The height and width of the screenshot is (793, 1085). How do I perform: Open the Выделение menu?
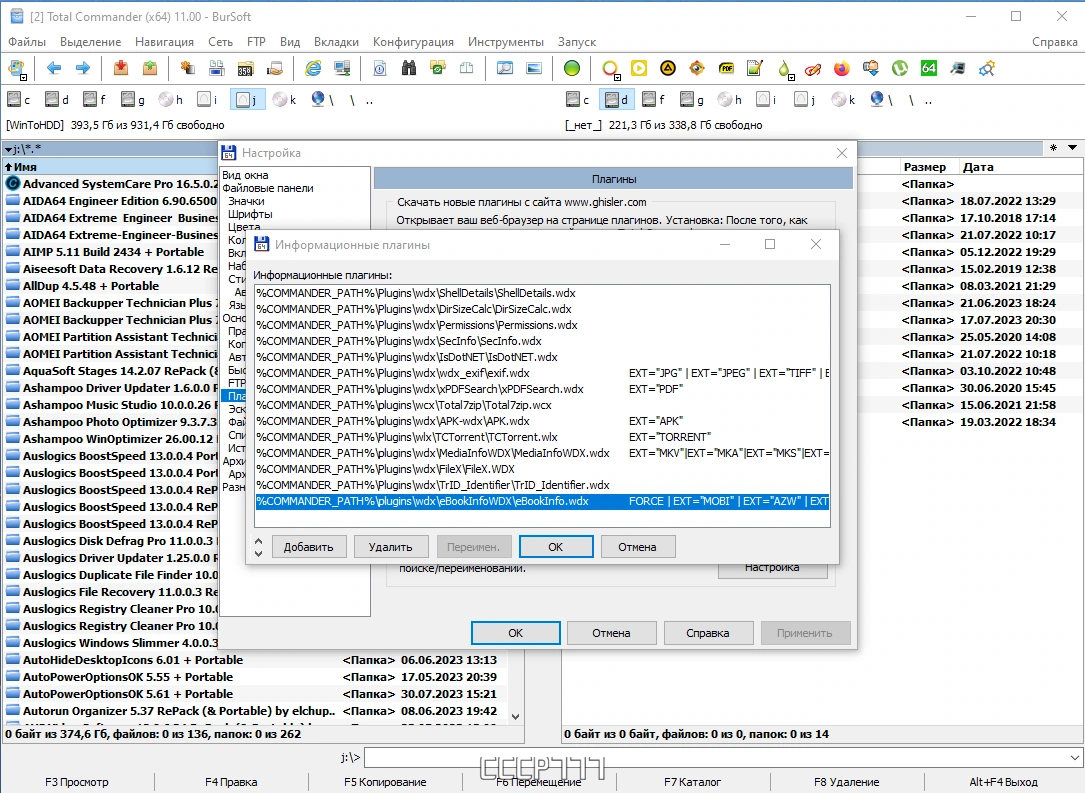tap(90, 42)
